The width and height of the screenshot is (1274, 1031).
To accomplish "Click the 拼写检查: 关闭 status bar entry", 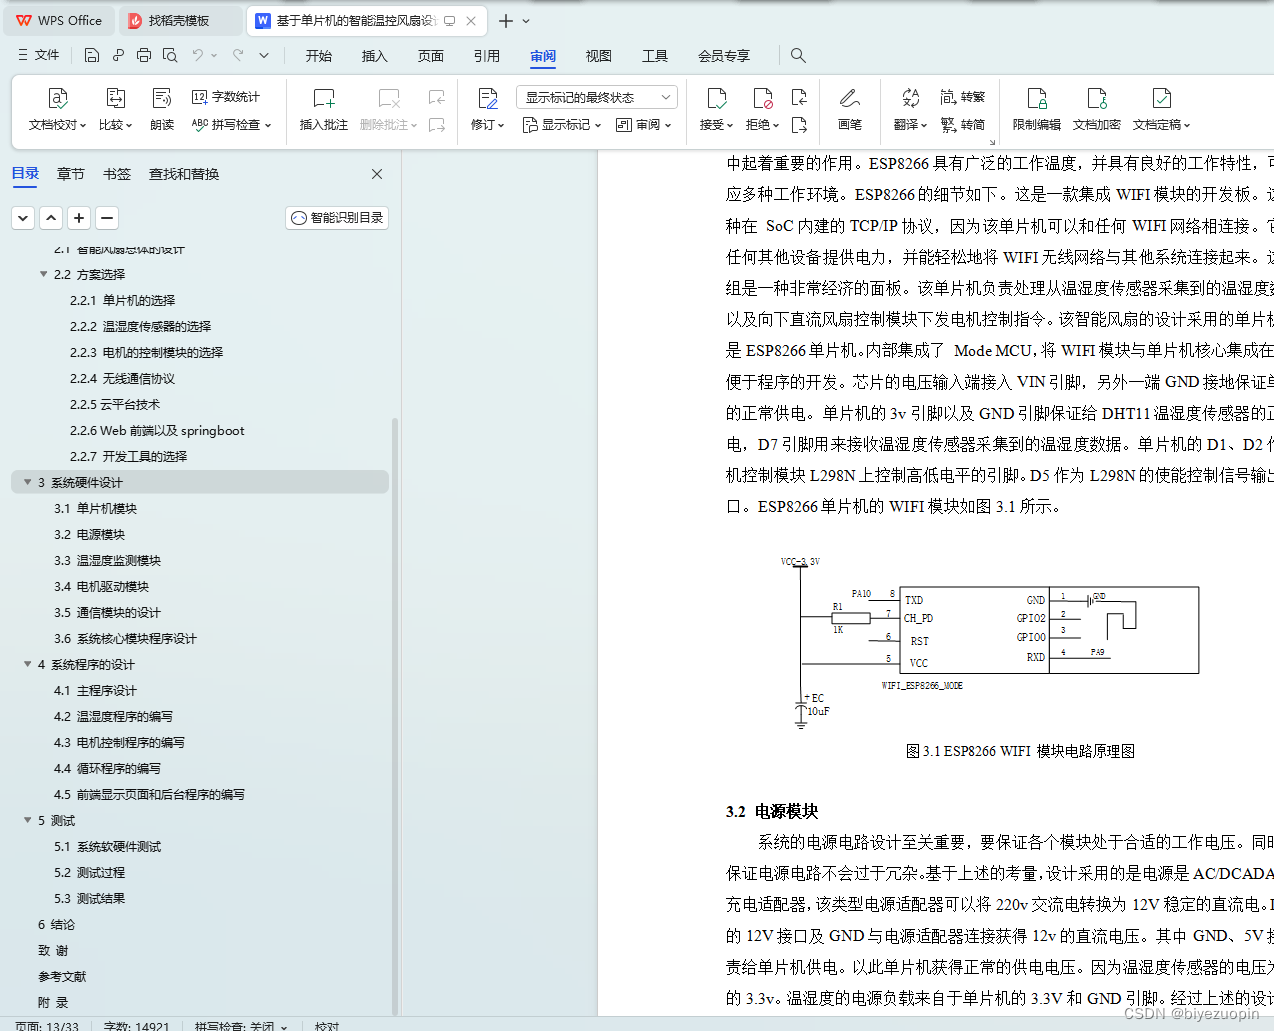I will tap(240, 1025).
